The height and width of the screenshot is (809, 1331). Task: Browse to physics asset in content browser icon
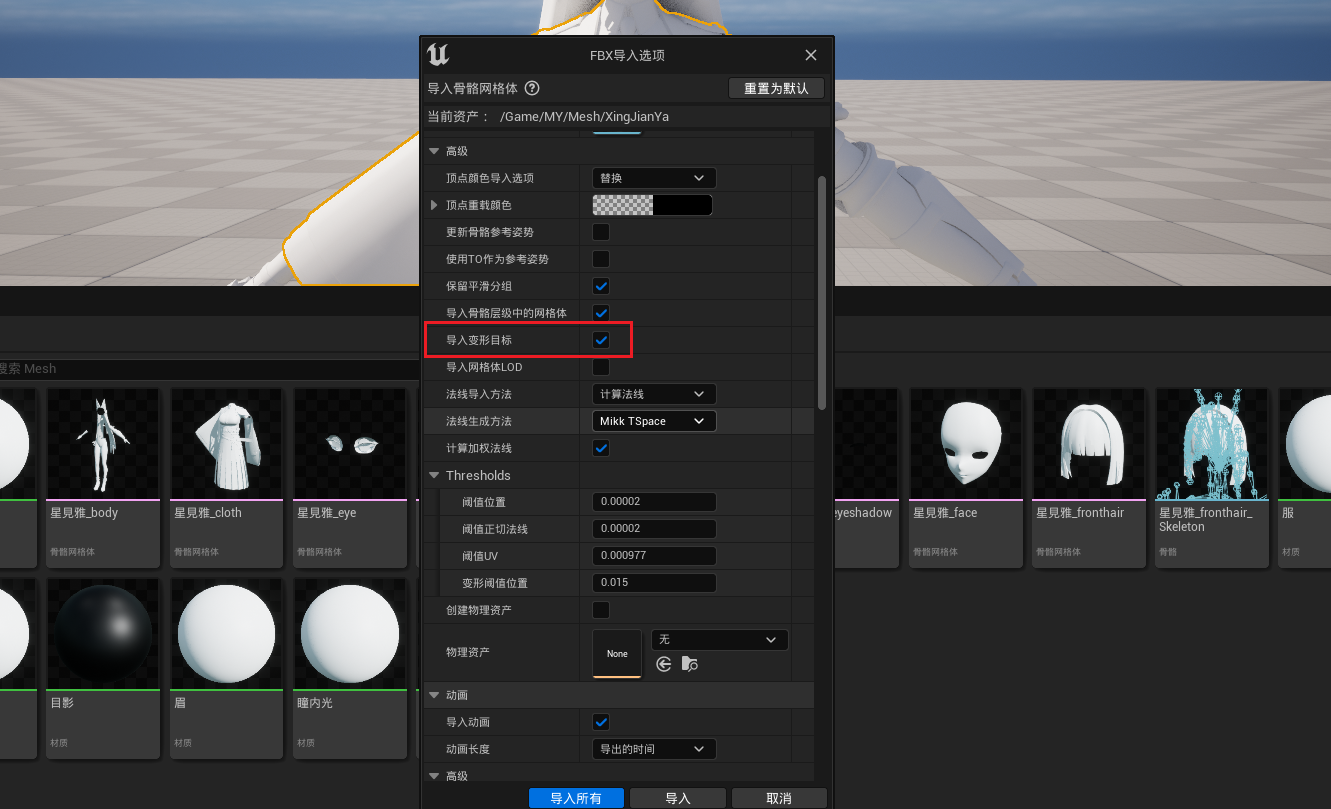[x=690, y=664]
